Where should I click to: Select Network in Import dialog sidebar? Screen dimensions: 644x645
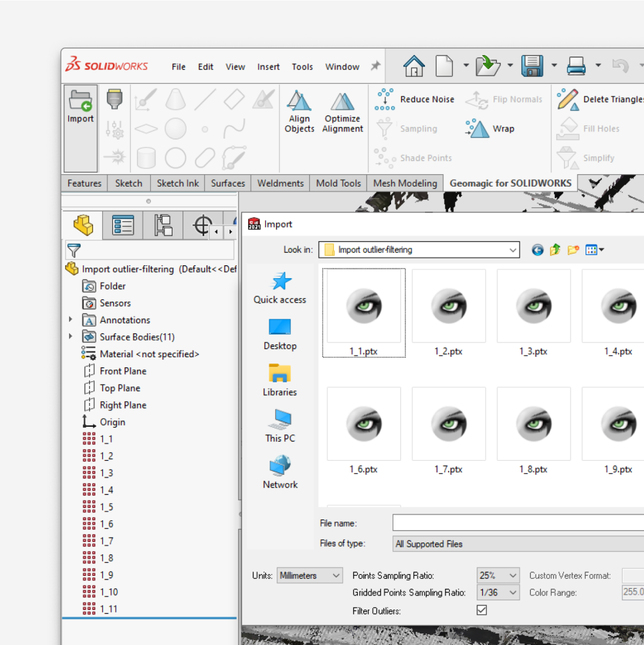tap(280, 472)
